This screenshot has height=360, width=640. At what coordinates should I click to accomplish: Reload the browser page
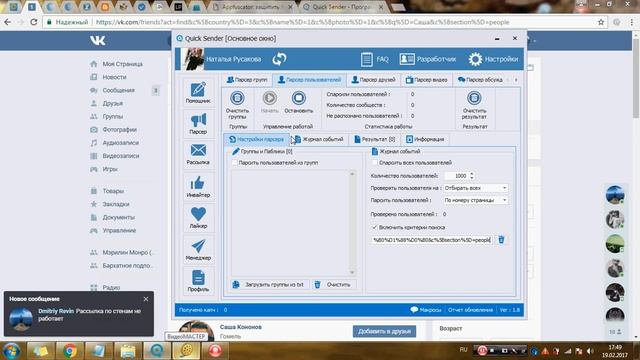(x=33, y=22)
